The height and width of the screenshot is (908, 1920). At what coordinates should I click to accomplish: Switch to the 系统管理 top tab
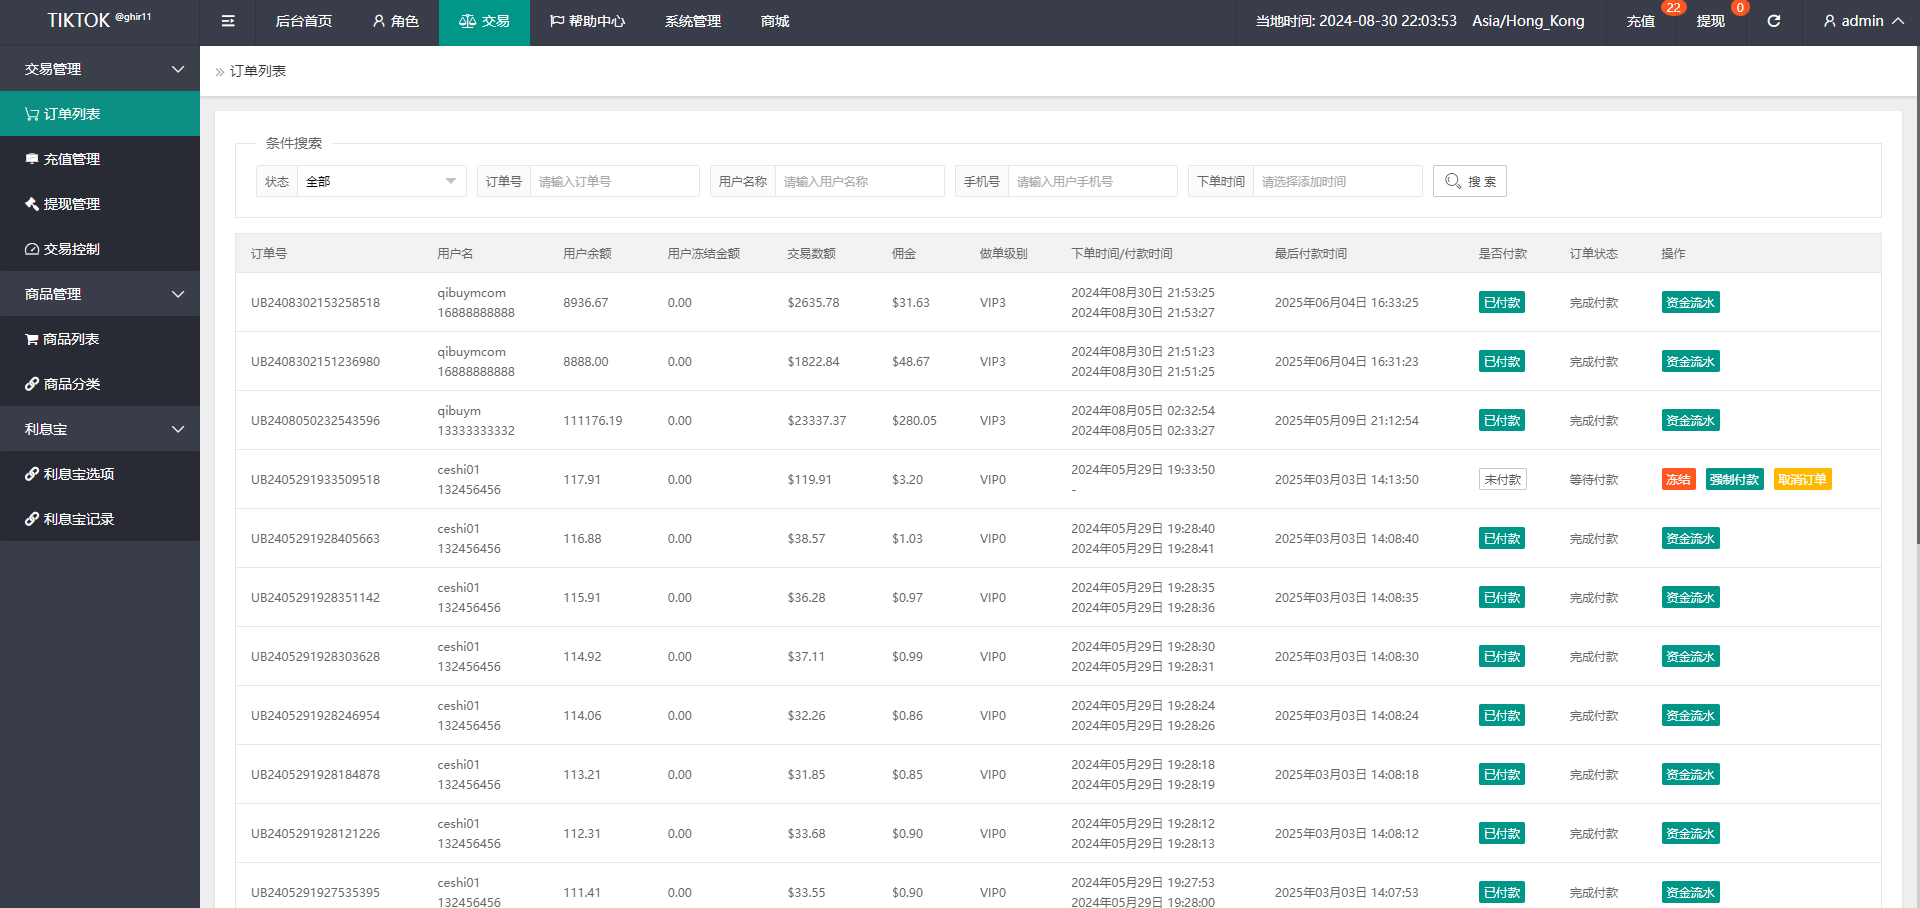[692, 21]
